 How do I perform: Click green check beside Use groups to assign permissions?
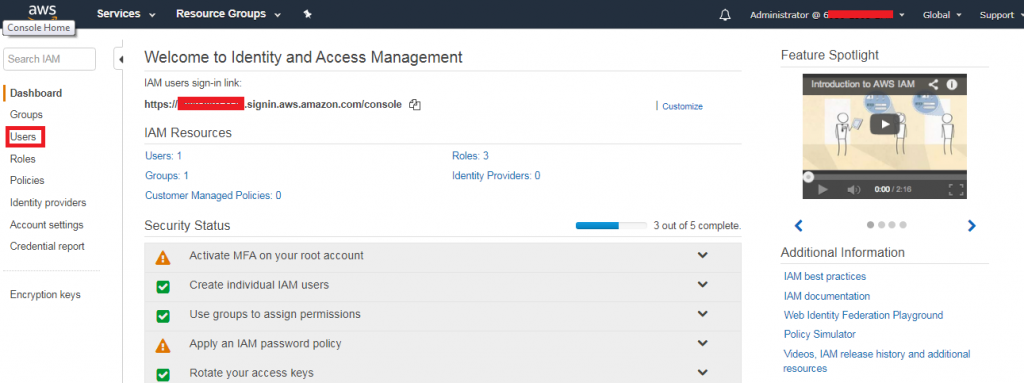pyautogui.click(x=163, y=316)
